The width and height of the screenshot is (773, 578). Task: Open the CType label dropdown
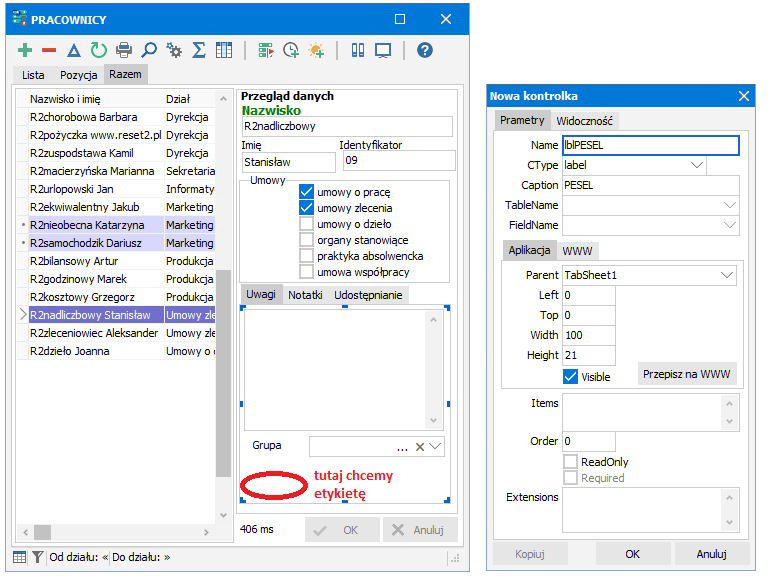click(x=697, y=165)
